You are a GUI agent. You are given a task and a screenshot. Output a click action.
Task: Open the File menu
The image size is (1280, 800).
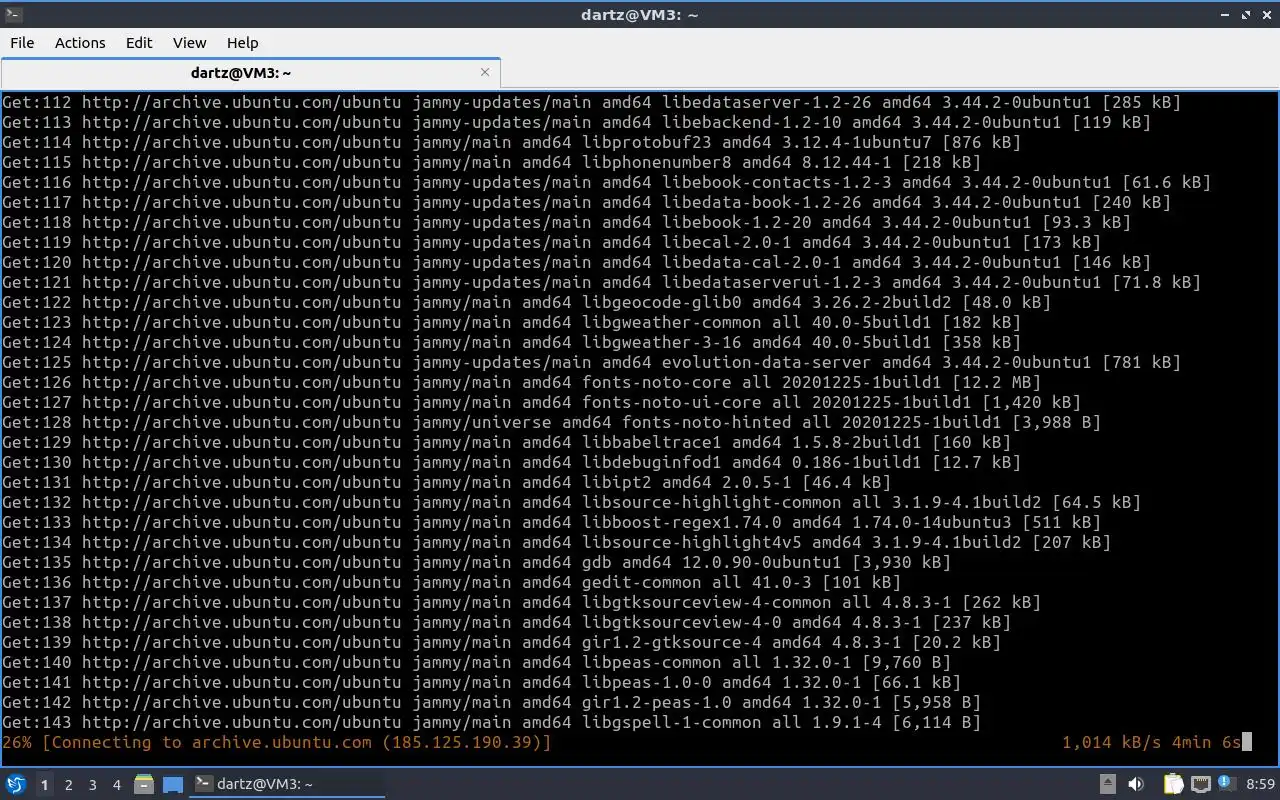coord(22,42)
